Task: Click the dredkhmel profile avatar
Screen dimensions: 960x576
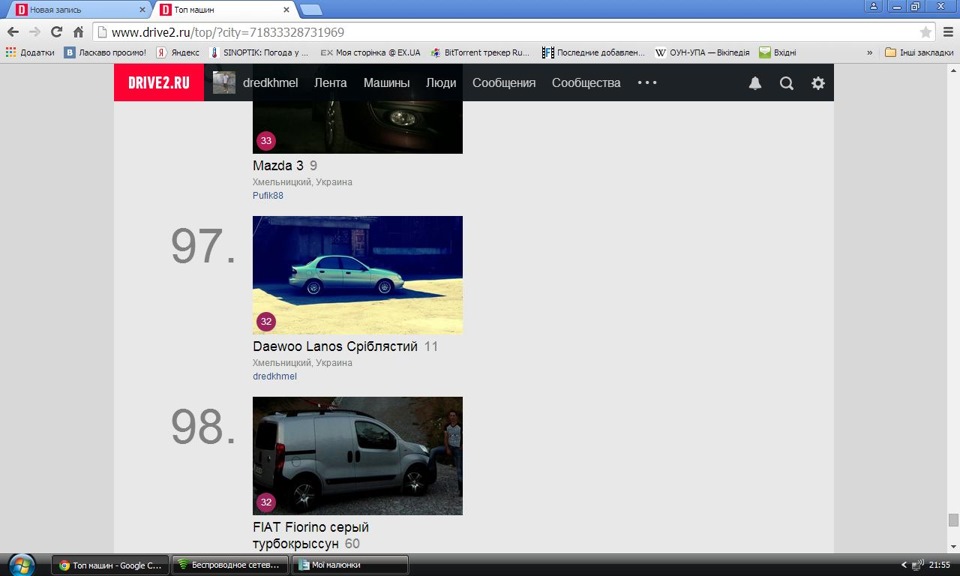Action: click(x=224, y=83)
